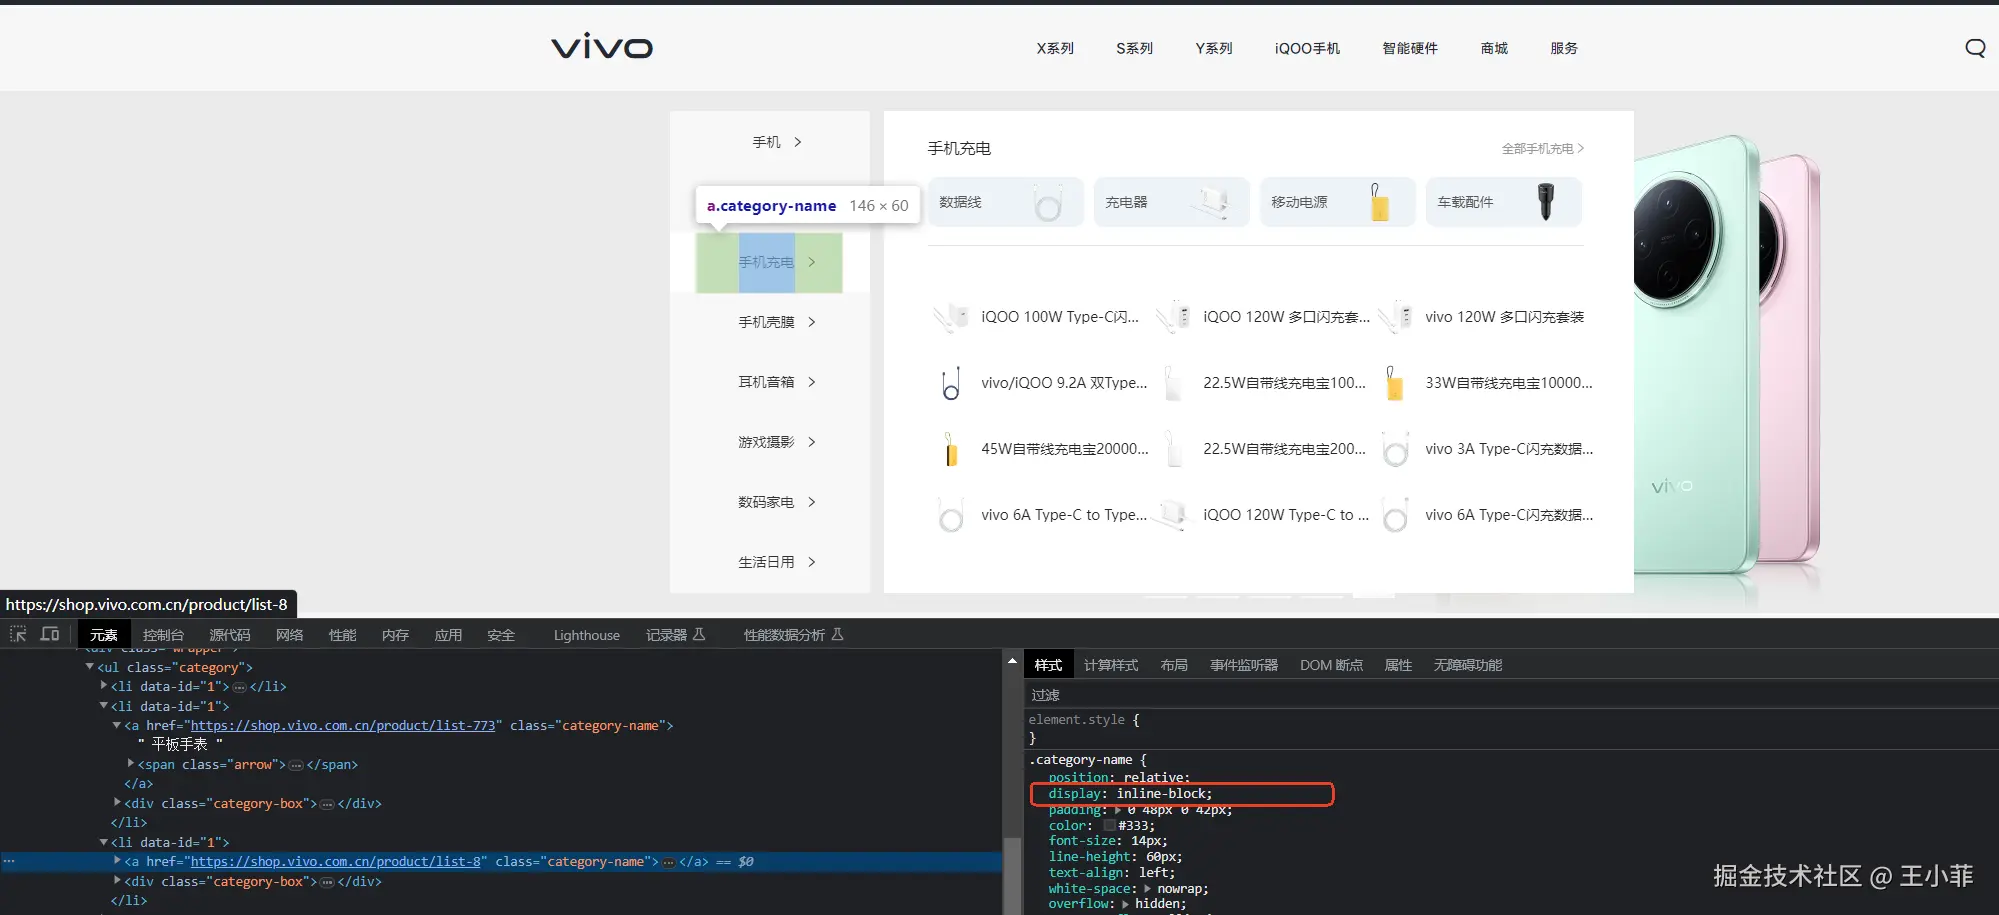Image resolution: width=1999 pixels, height=915 pixels.
Task: Select the 生活日用 category in the sidebar
Action: 769,562
